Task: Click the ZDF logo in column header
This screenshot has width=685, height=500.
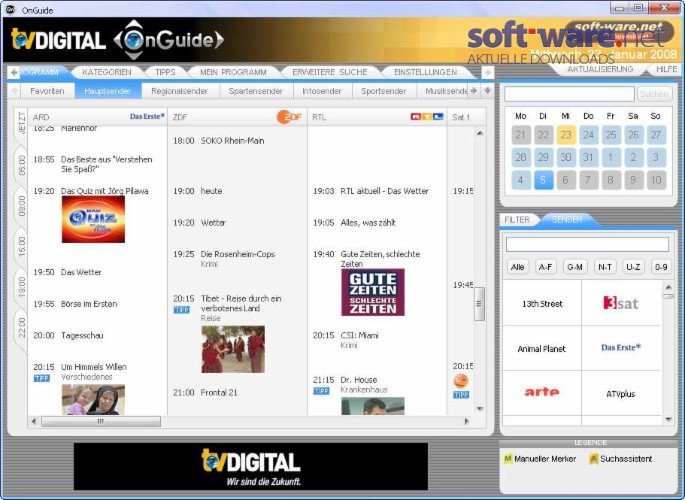Action: pyautogui.click(x=289, y=117)
